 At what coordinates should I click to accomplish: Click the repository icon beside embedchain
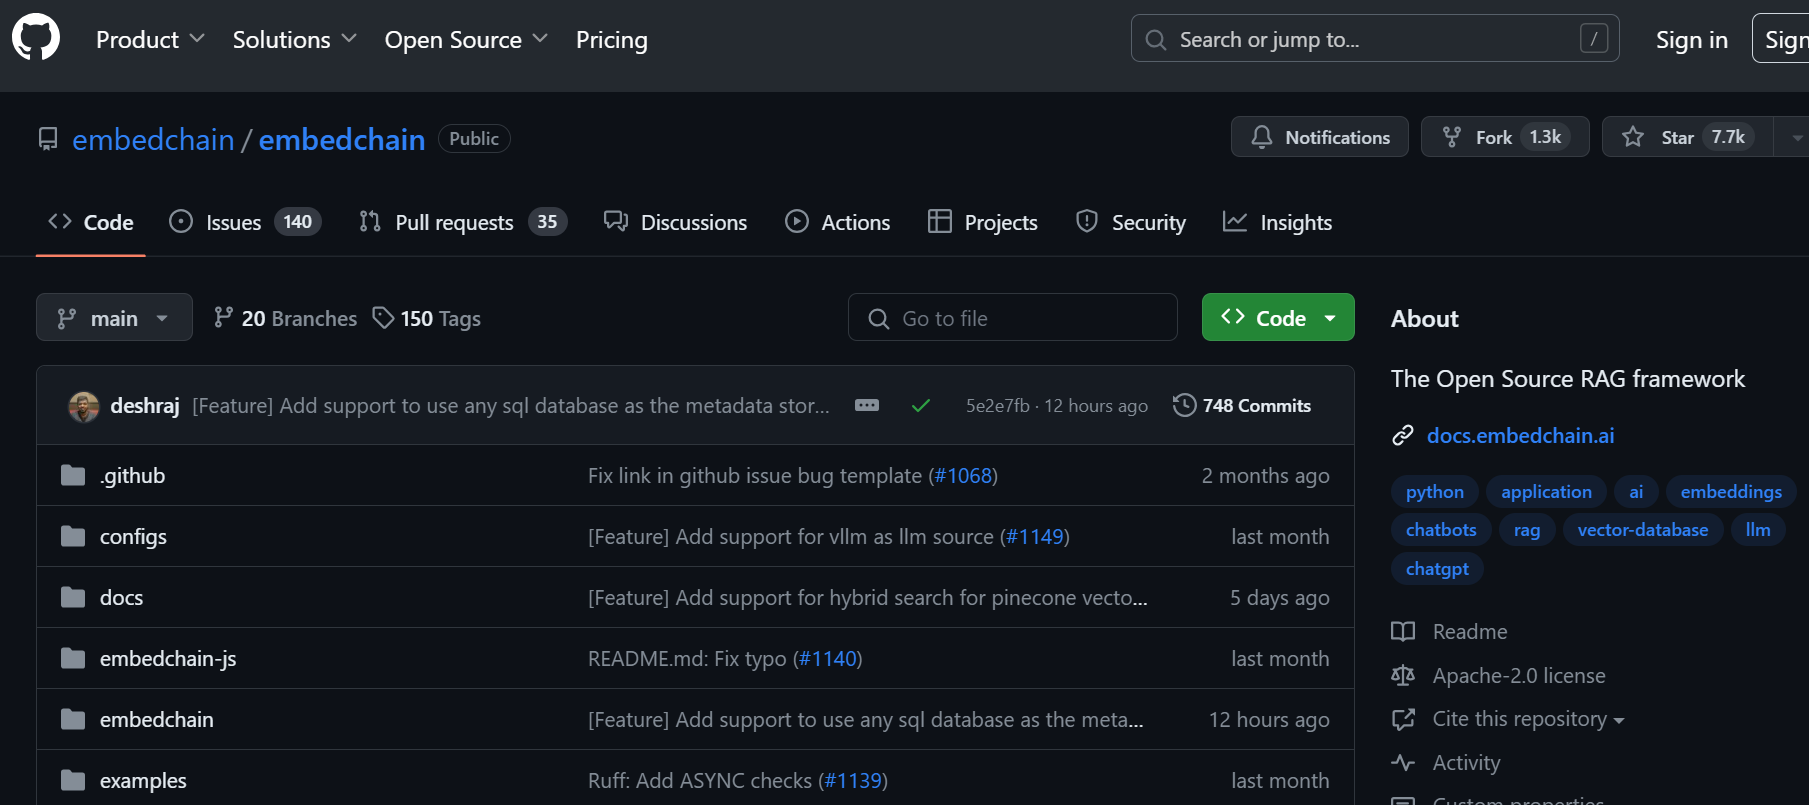[48, 139]
